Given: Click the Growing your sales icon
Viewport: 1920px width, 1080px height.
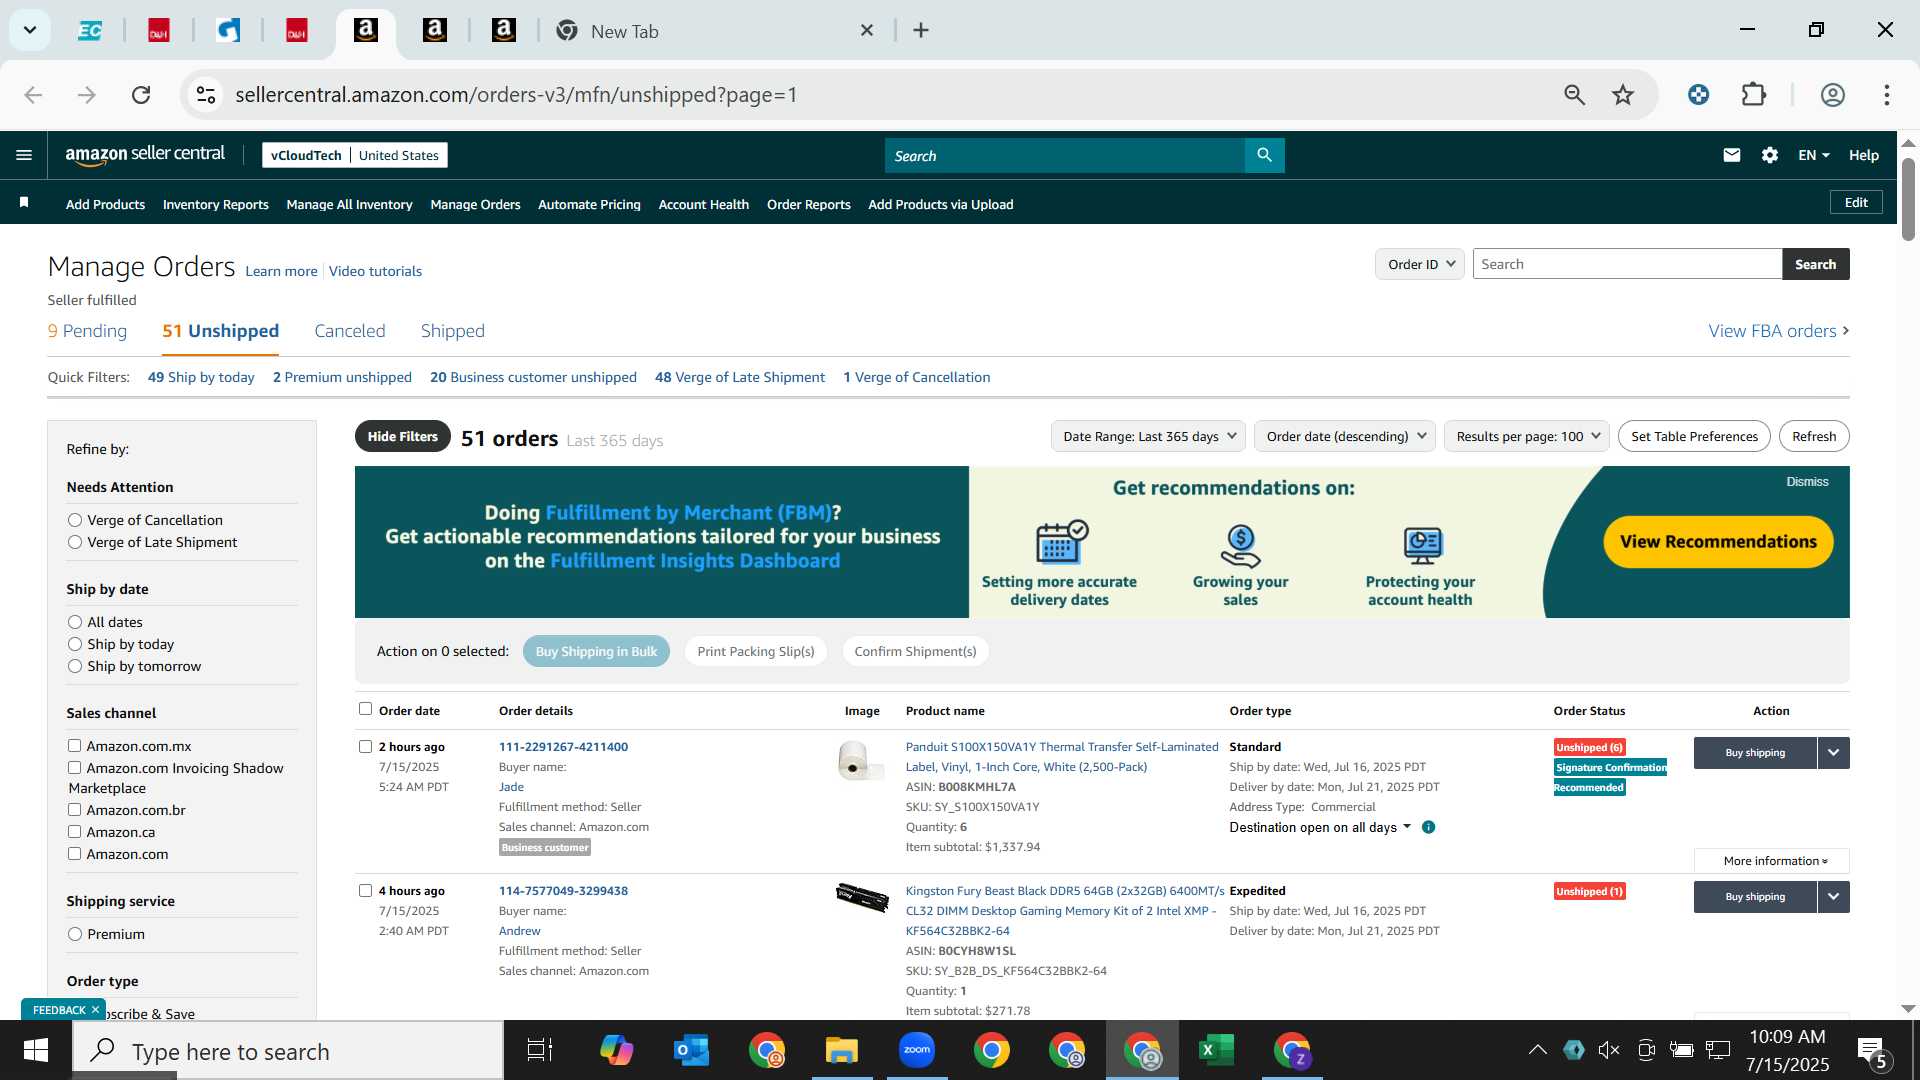Looking at the screenshot, I should pyautogui.click(x=1240, y=546).
